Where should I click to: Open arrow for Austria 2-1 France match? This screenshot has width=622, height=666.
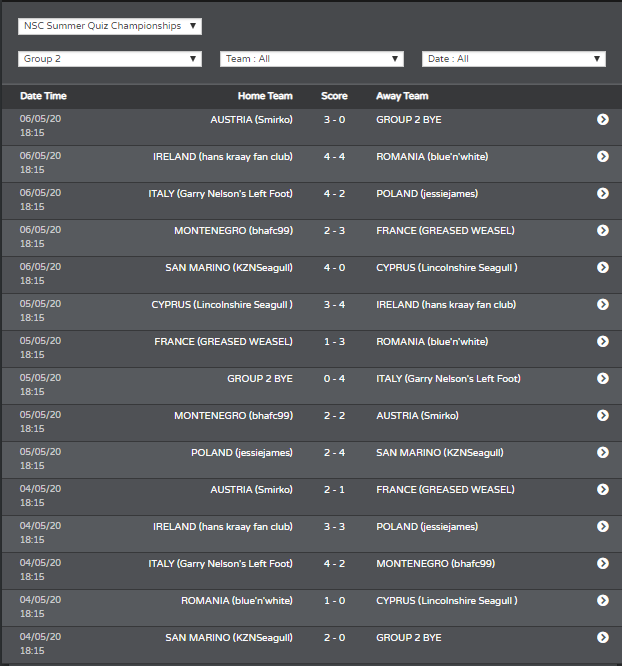[602, 489]
